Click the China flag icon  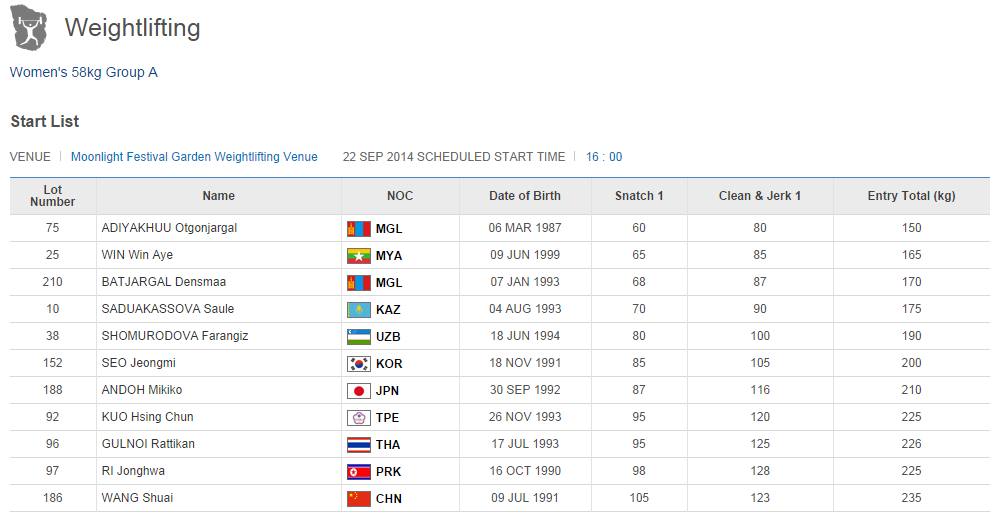coord(359,499)
